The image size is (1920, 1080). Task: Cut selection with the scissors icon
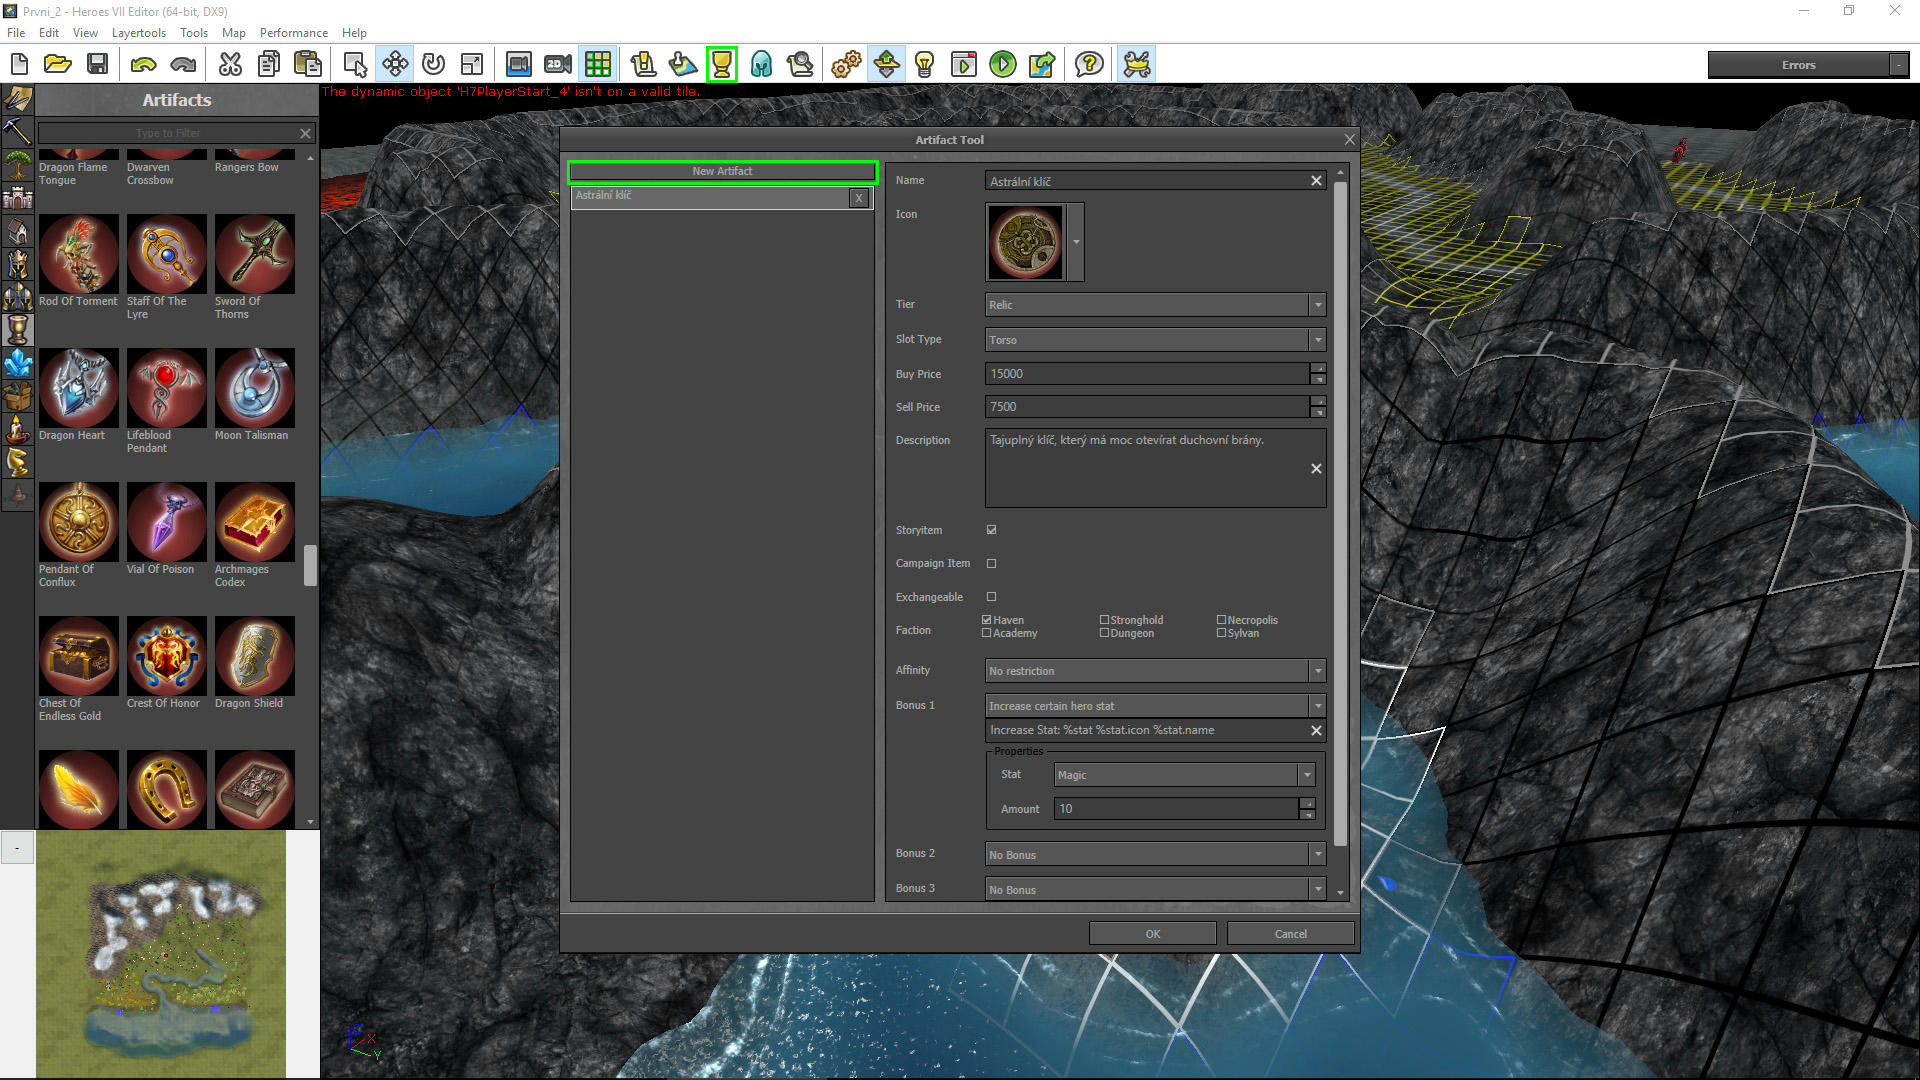tap(230, 65)
